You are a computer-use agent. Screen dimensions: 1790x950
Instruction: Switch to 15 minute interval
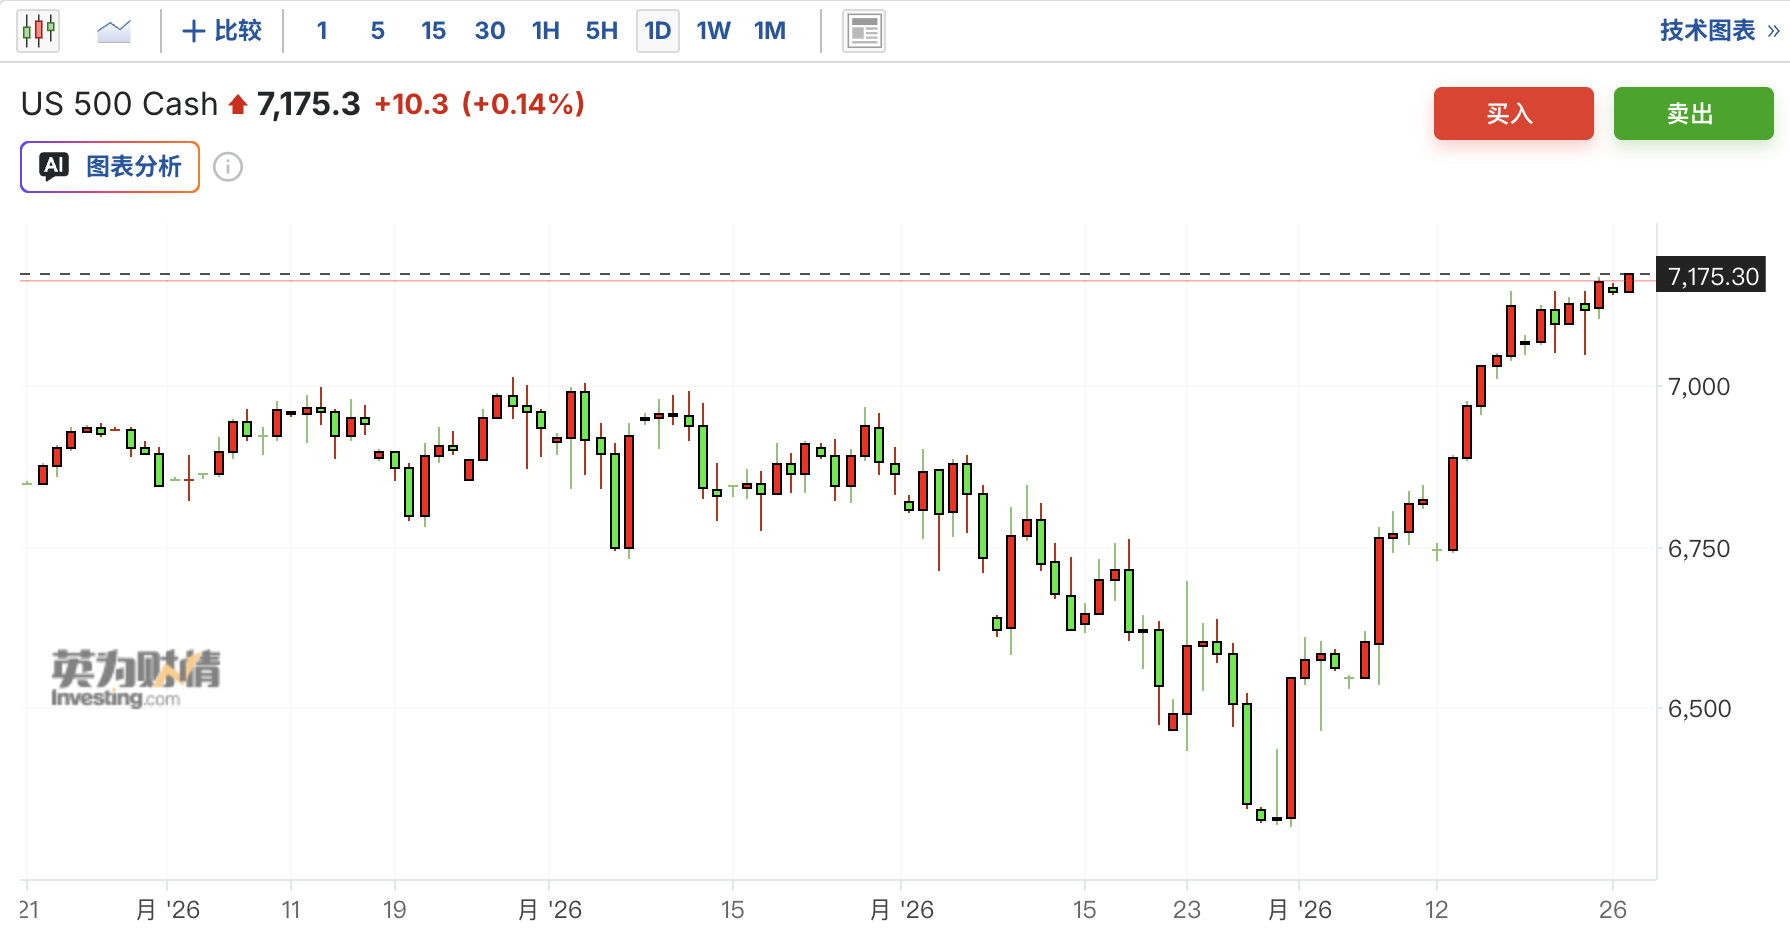[433, 31]
